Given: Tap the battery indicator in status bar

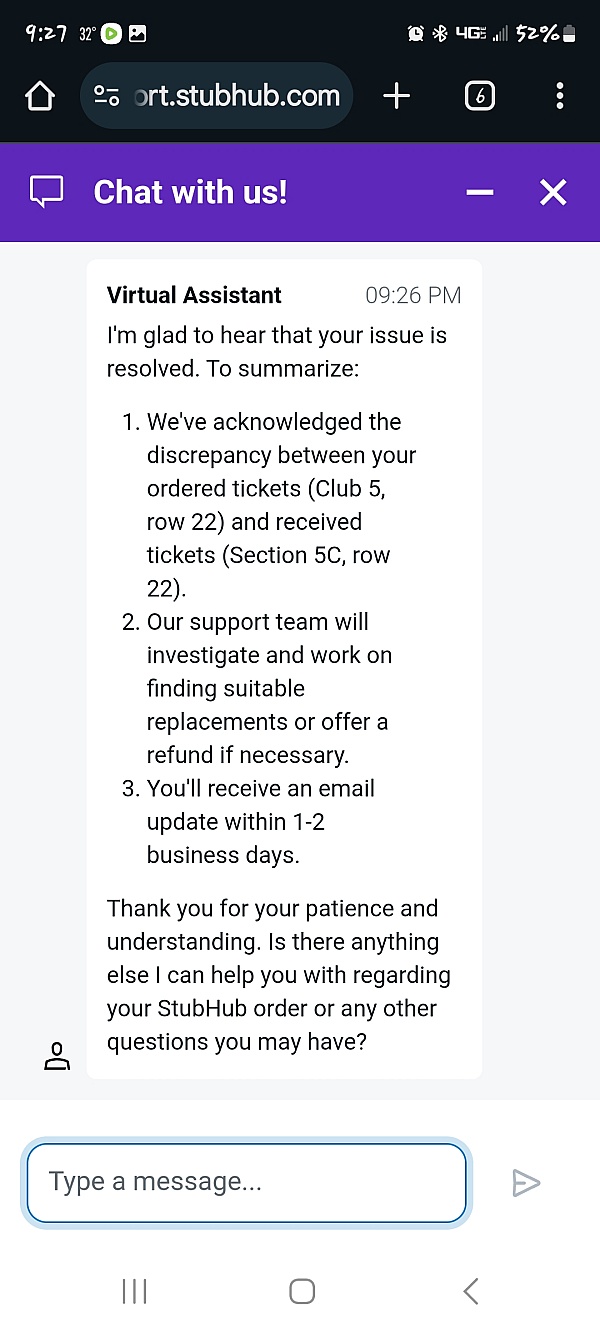Looking at the screenshot, I should 569,34.
